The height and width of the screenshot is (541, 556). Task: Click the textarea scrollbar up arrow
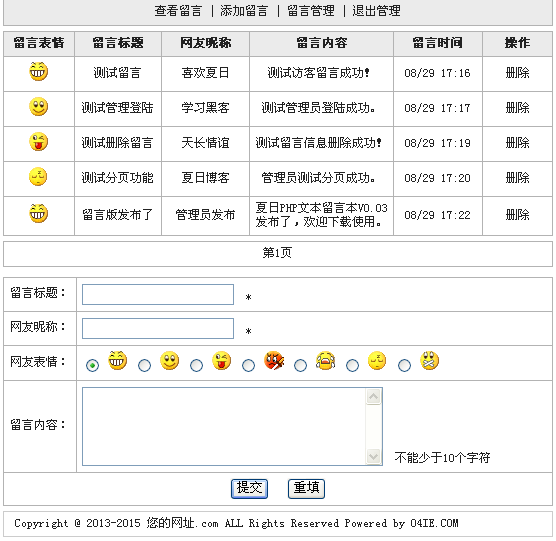point(373,396)
